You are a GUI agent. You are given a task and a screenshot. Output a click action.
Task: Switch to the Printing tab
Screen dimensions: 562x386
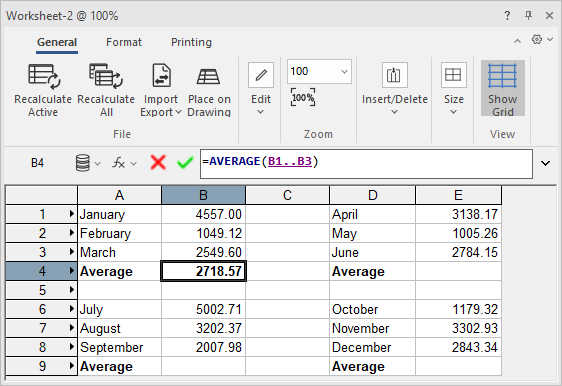click(191, 42)
